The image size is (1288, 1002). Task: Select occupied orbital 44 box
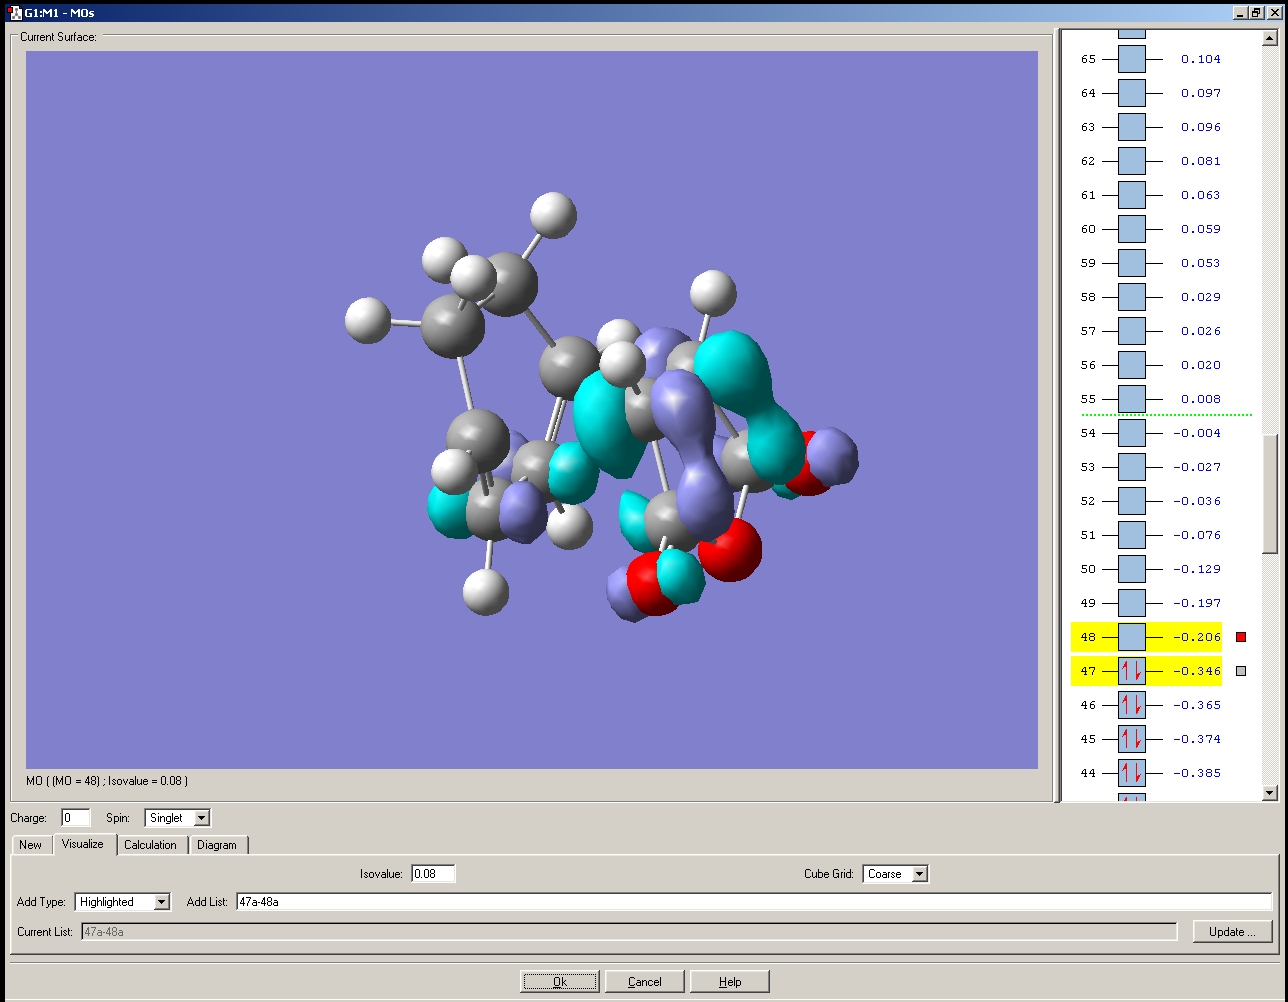pyautogui.click(x=1131, y=773)
